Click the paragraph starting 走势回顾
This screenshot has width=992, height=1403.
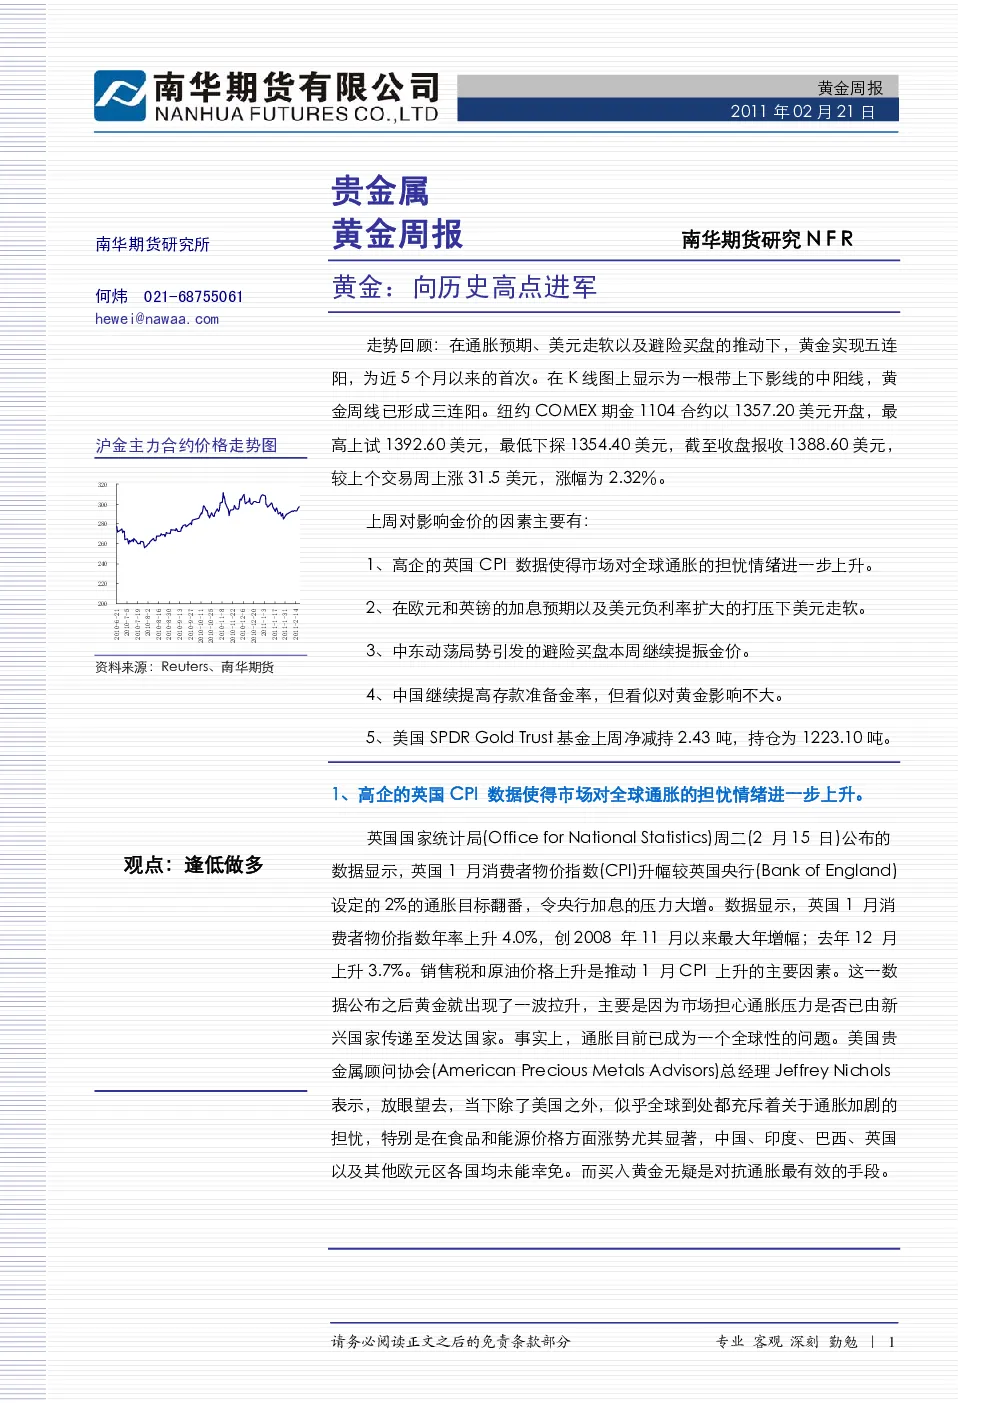point(614,411)
